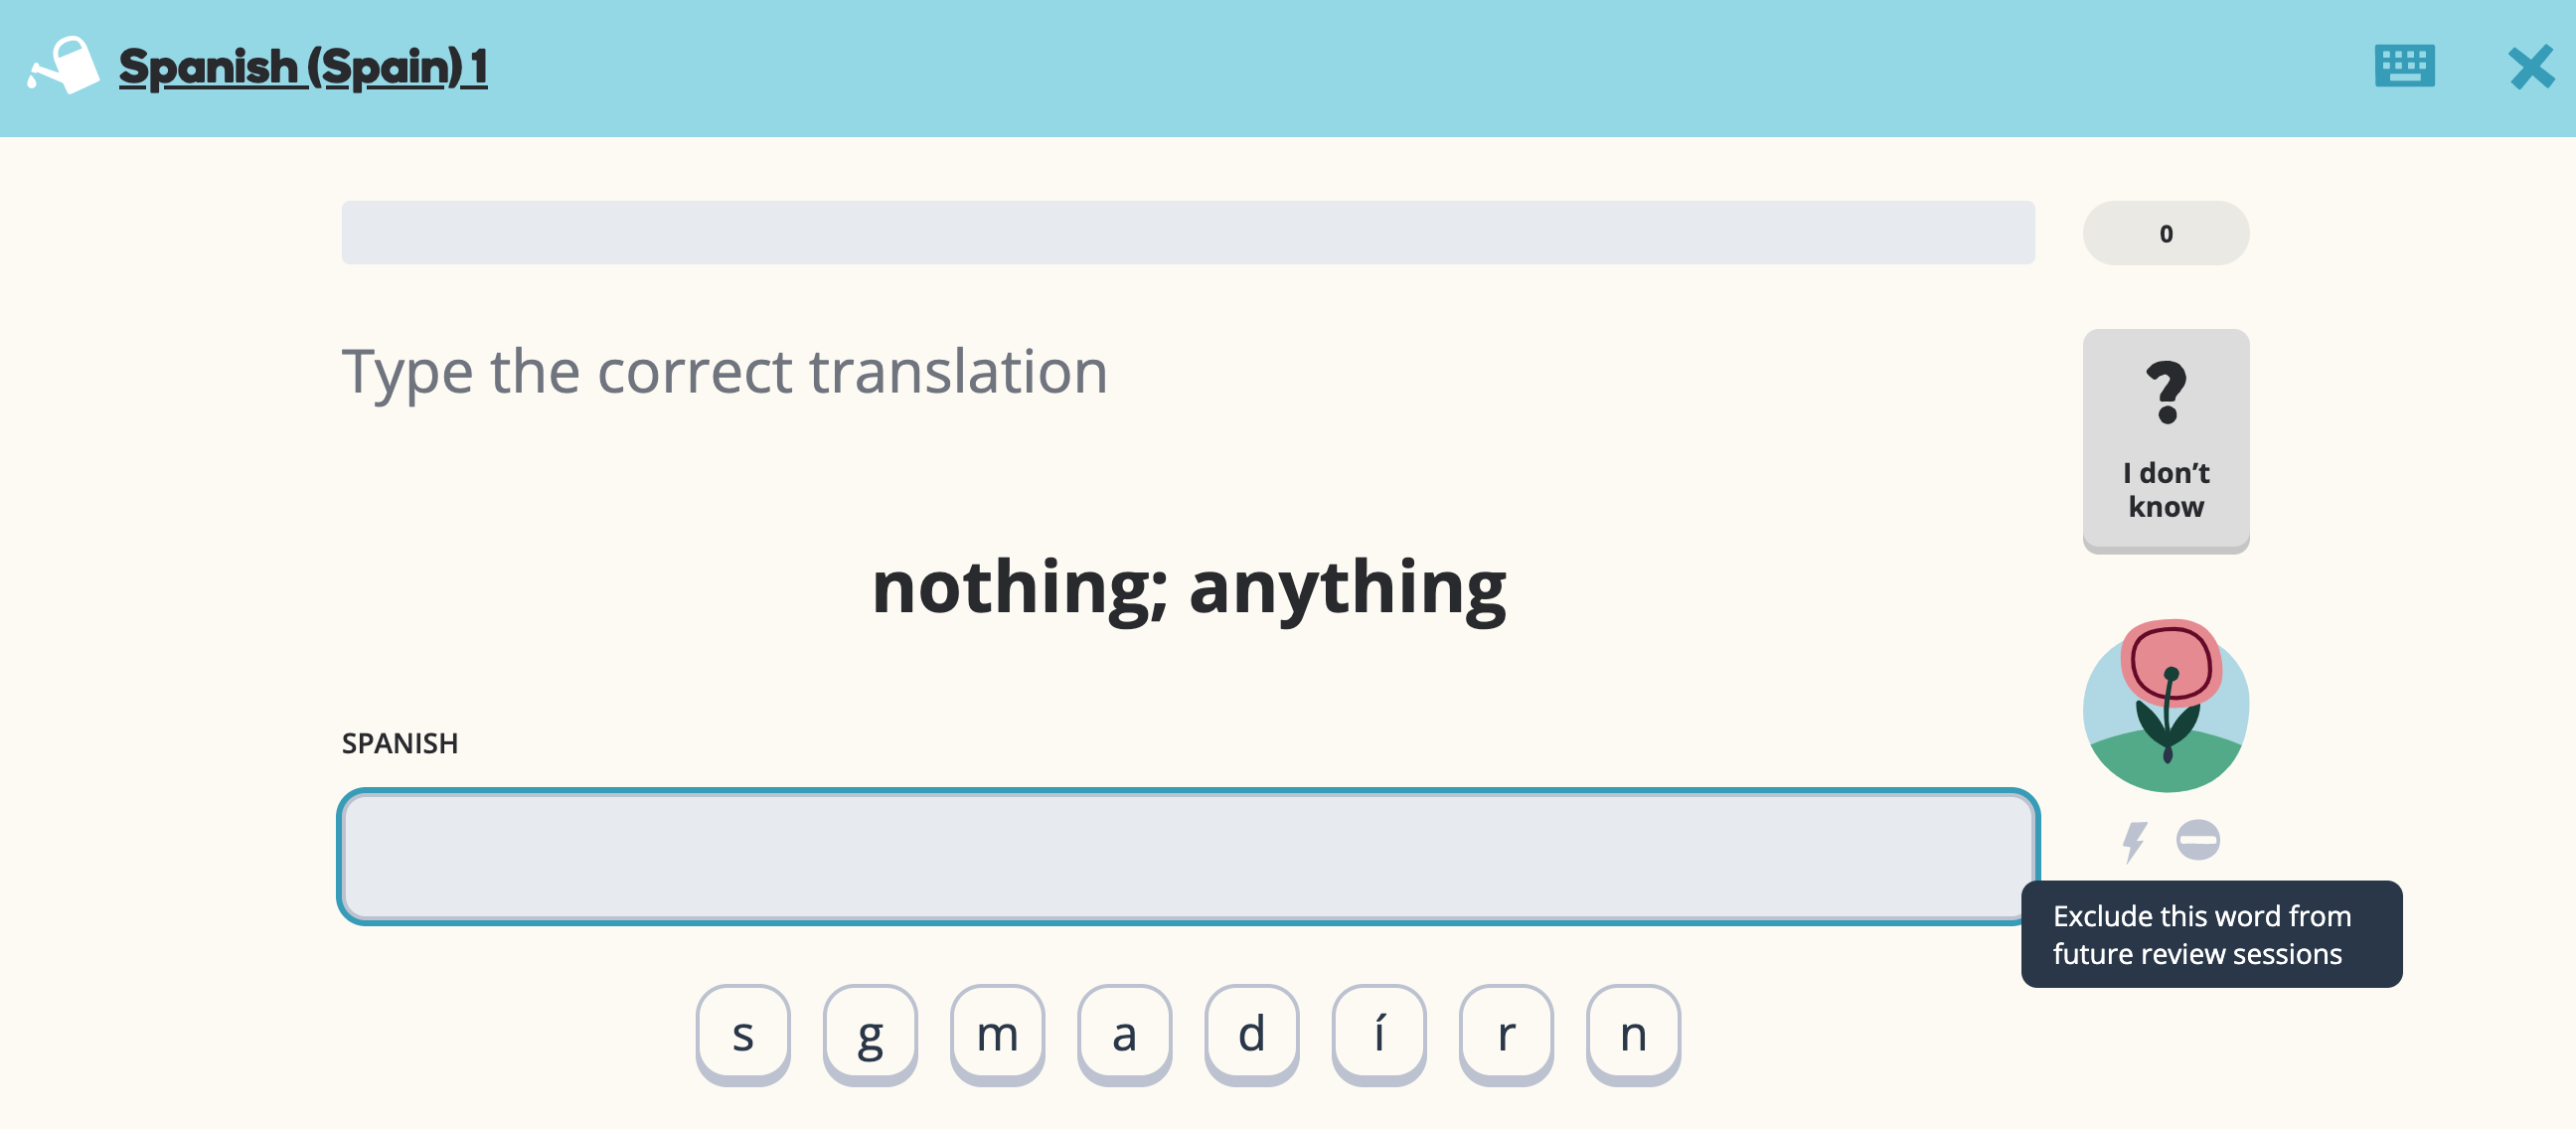Image resolution: width=2576 pixels, height=1129 pixels.
Task: Tap the letter "n" key button
Action: coord(1632,1033)
